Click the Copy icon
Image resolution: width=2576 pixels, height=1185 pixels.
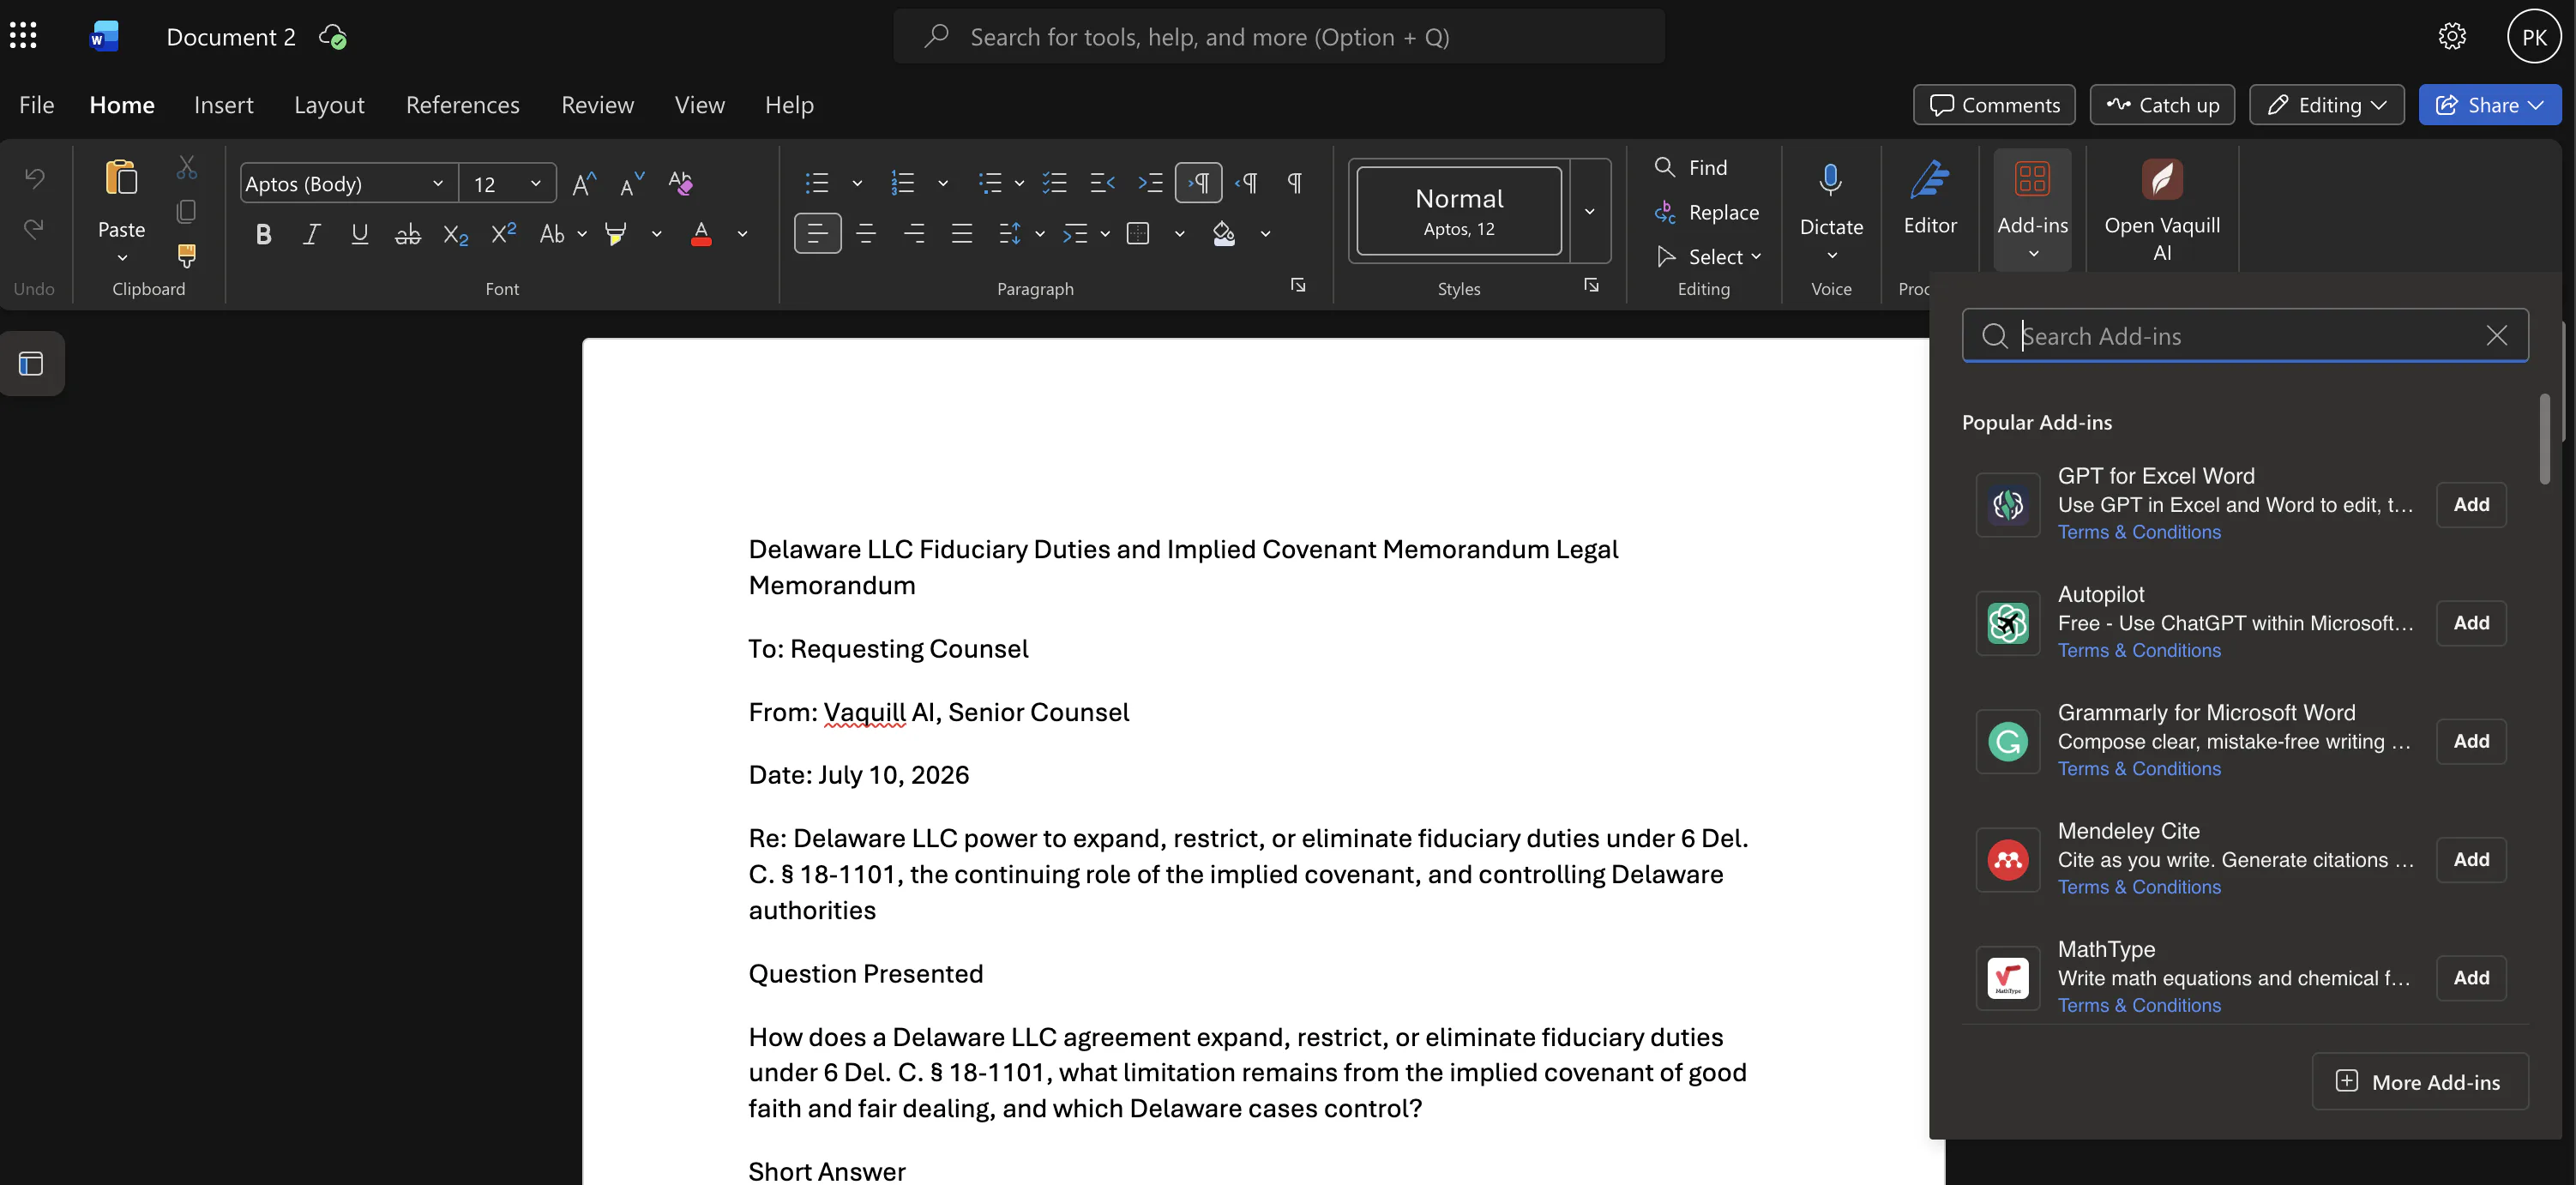pyautogui.click(x=187, y=211)
